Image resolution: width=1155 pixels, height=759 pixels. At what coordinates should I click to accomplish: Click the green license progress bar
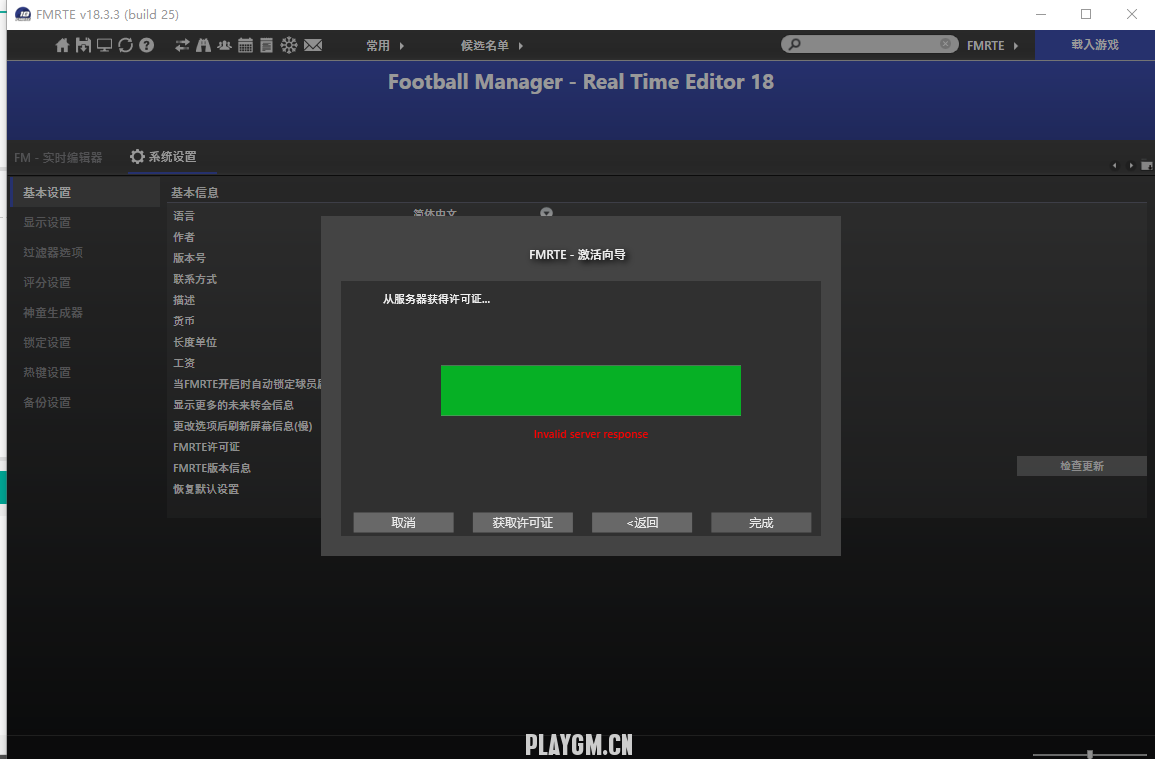point(591,391)
